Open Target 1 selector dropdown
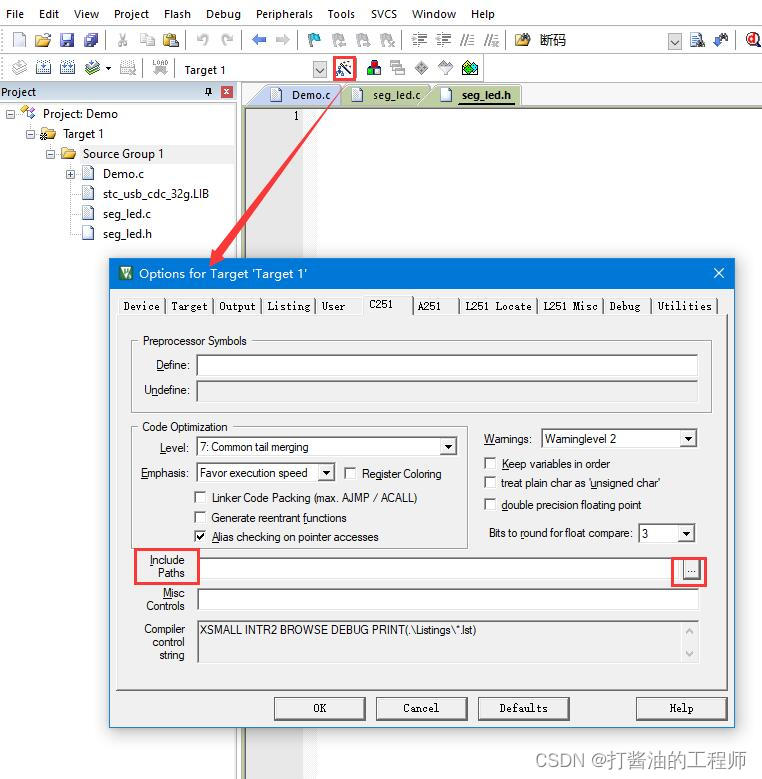This screenshot has width=762, height=779. 320,70
